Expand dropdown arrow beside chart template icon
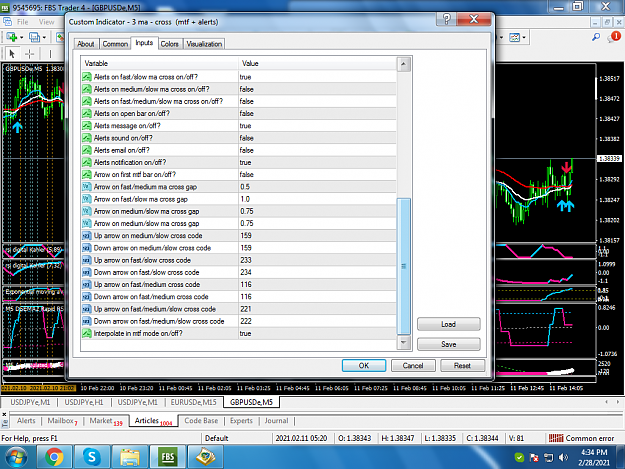 click(524, 37)
